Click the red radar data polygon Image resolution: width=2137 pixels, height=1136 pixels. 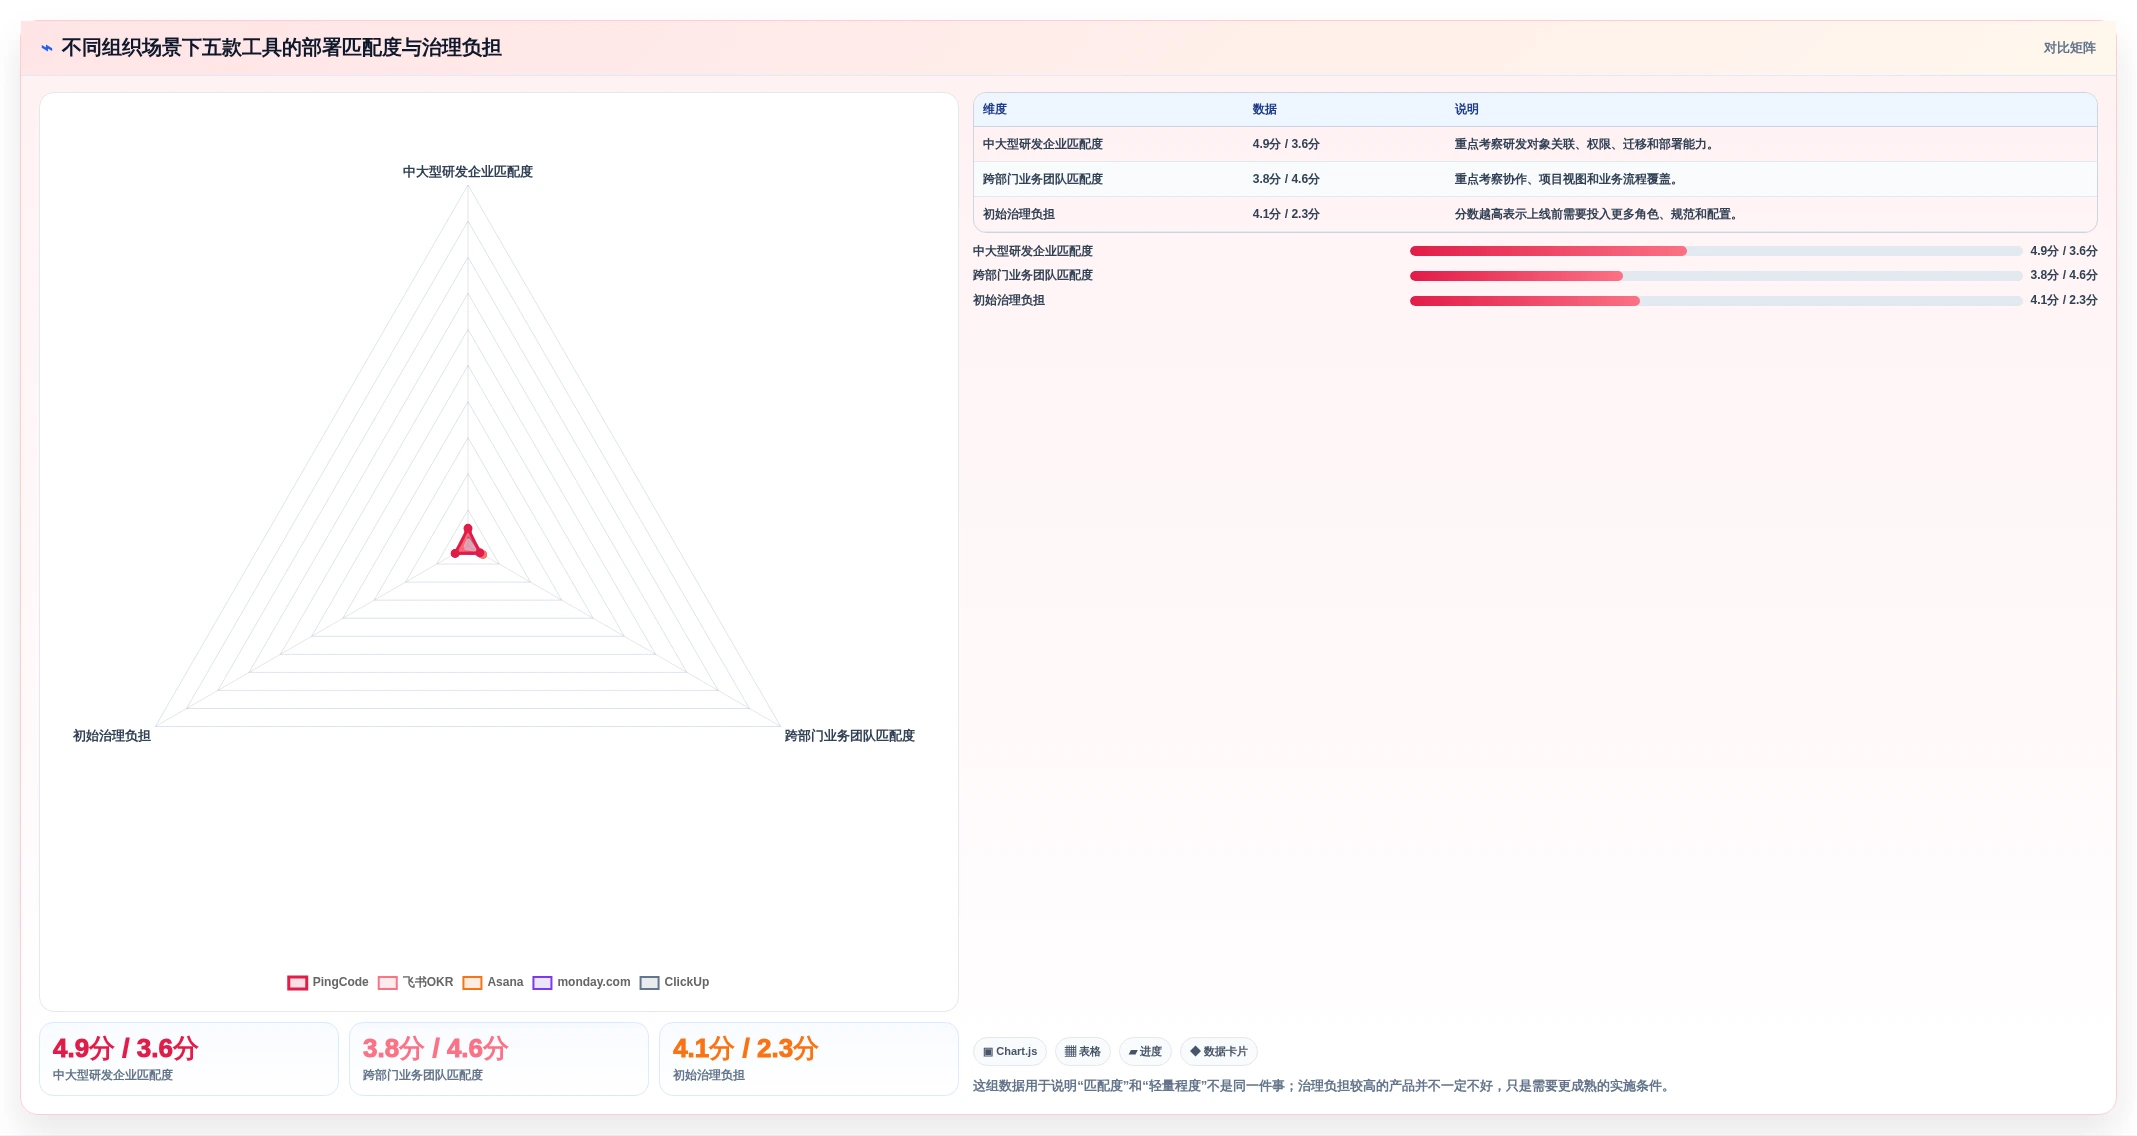pos(468,545)
